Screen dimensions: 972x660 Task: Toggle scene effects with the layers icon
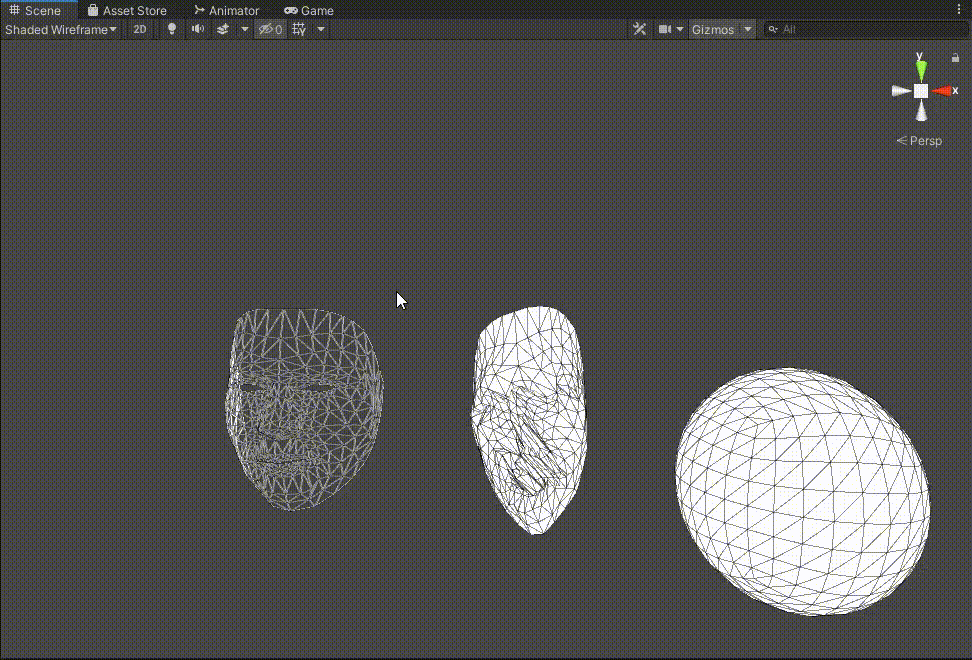223,29
